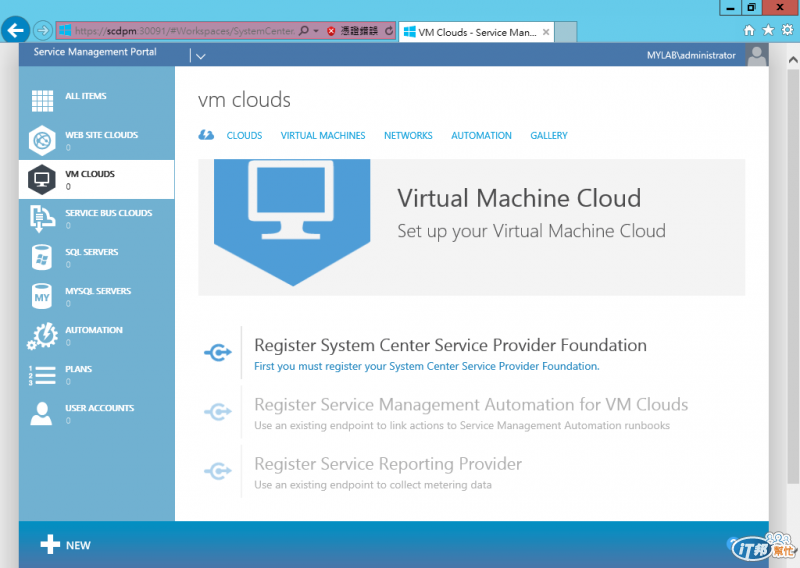Click the address bar search magnifier icon
The image size is (800, 568).
304,31
